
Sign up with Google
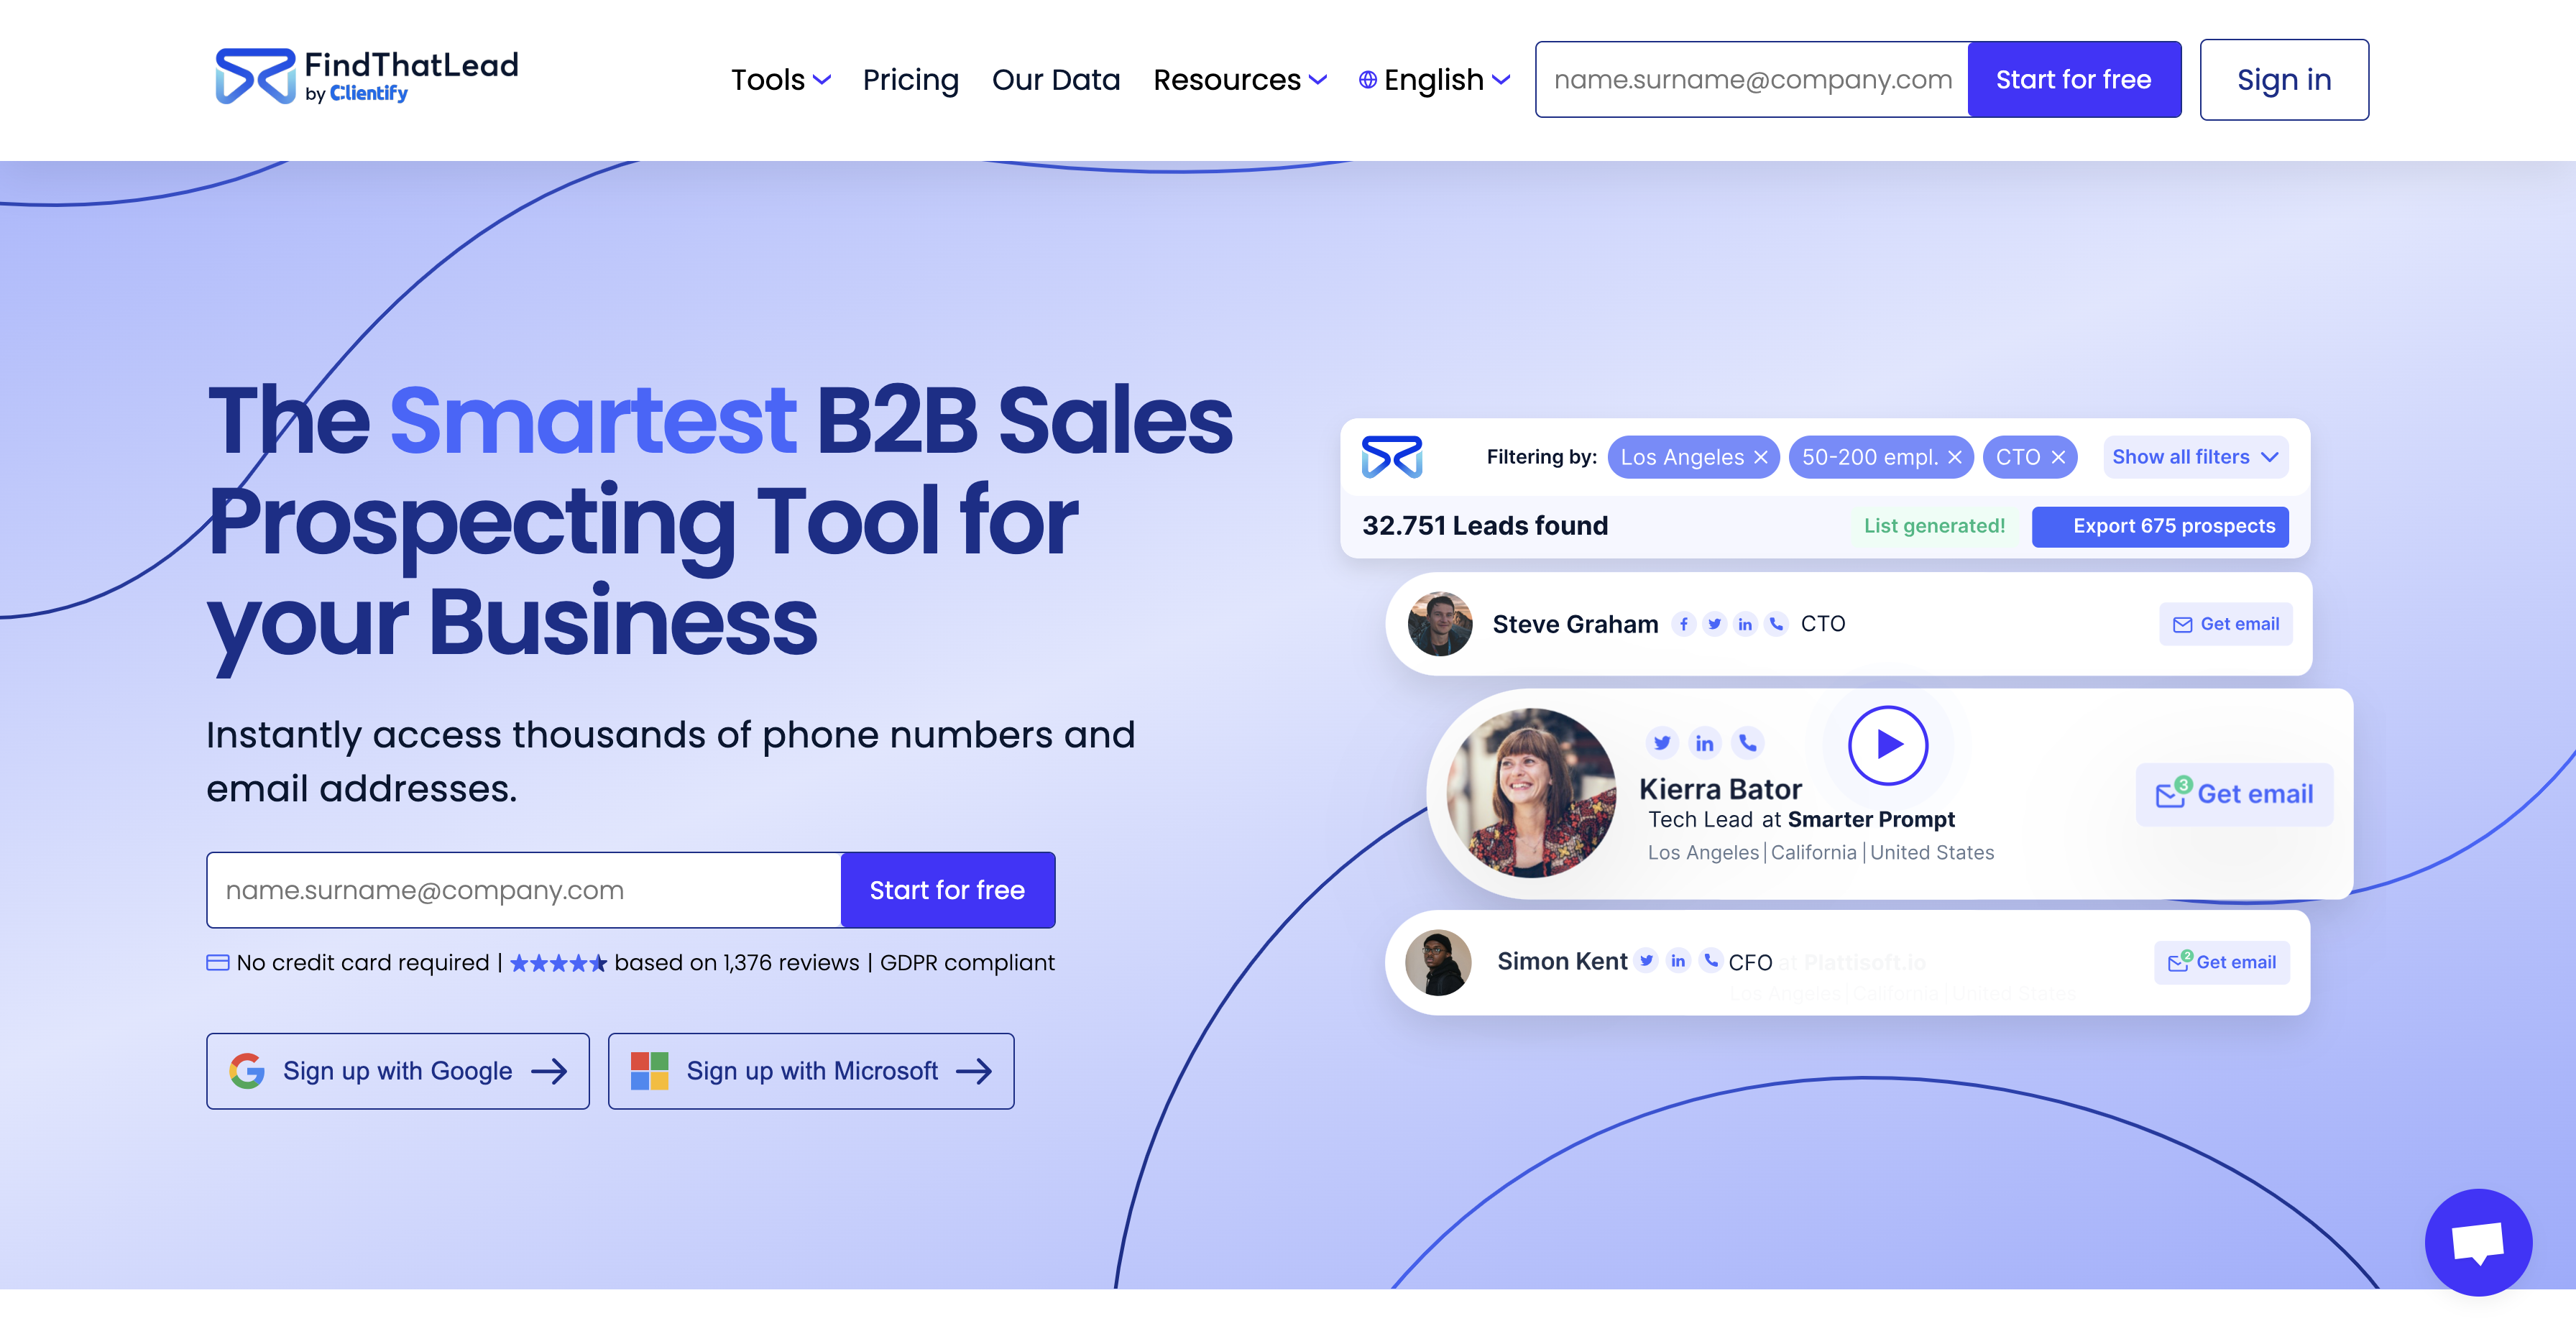click(x=397, y=1071)
